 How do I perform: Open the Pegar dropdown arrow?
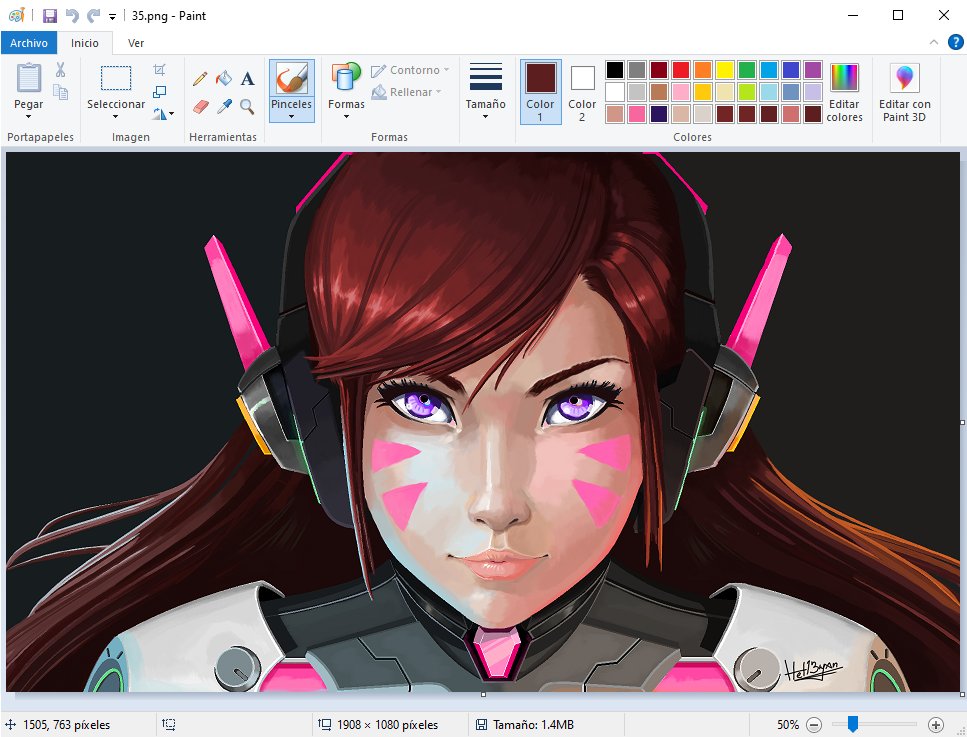click(x=28, y=117)
